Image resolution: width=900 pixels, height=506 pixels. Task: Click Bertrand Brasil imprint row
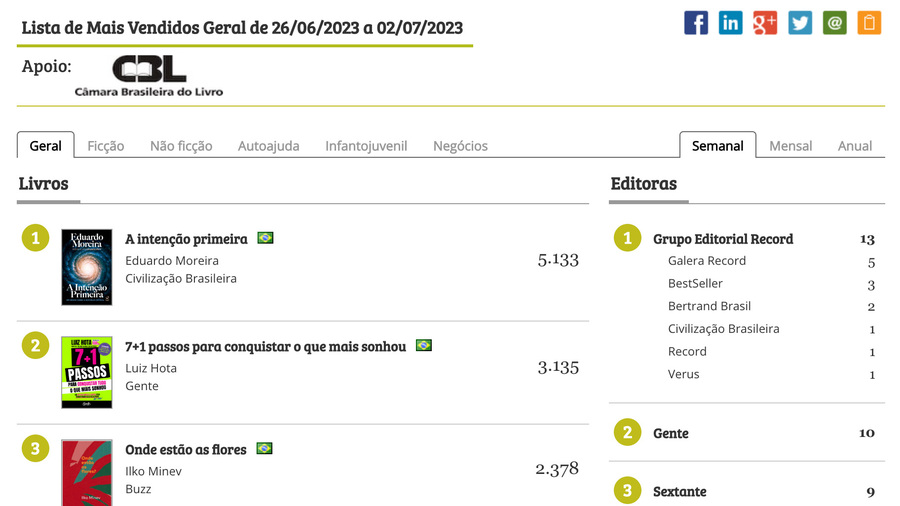[x=771, y=306]
